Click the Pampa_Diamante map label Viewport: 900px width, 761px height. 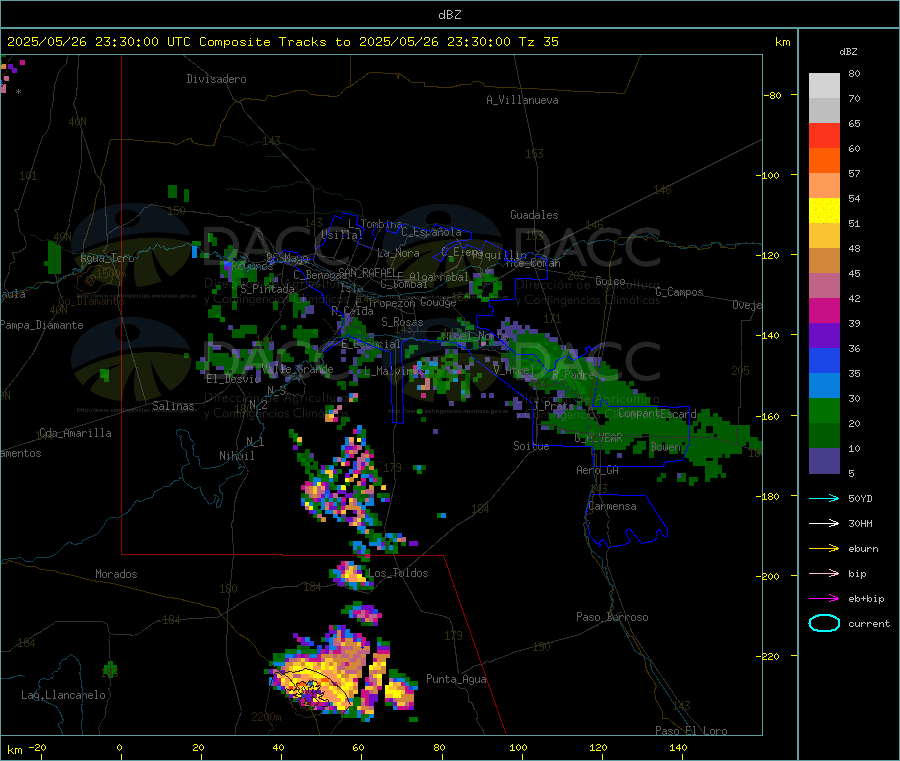pos(42,325)
